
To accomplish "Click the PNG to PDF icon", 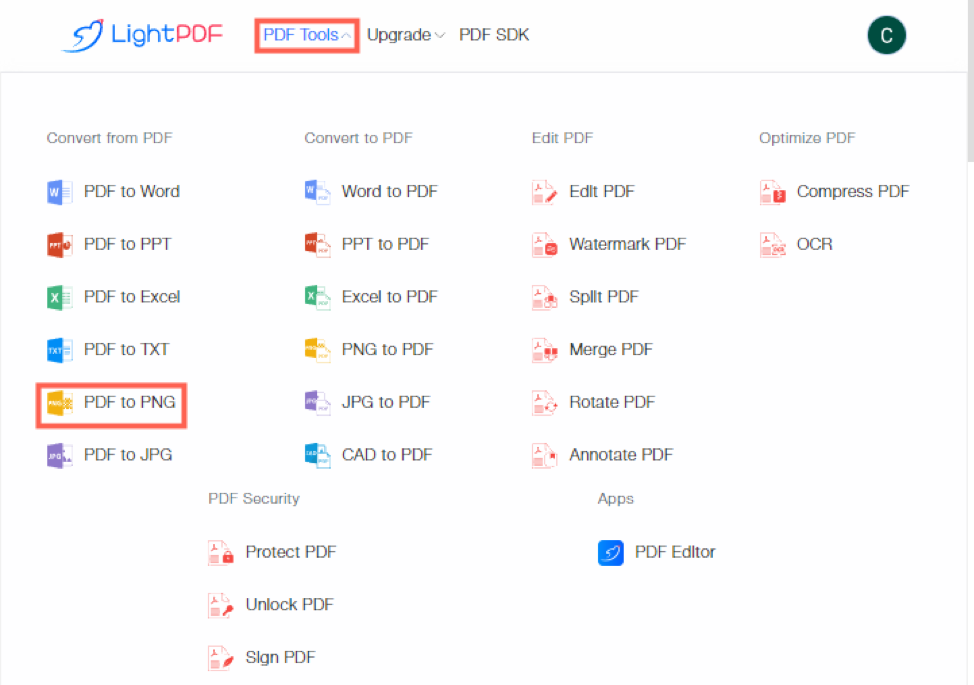I will 317,350.
